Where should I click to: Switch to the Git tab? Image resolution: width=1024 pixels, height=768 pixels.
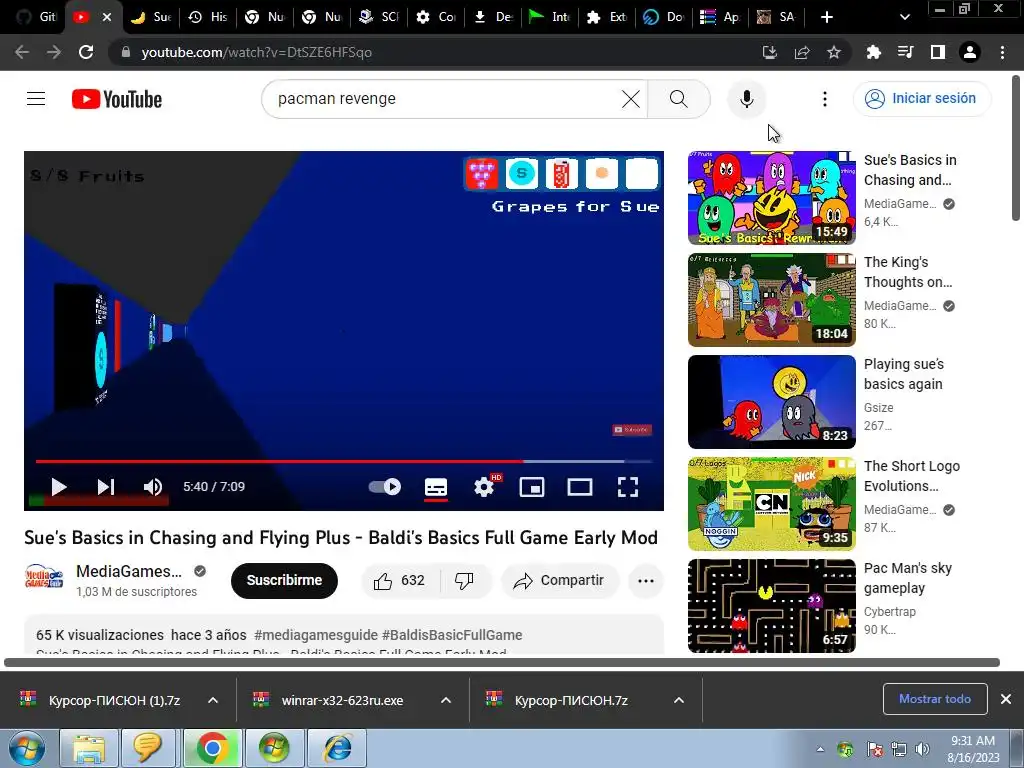[x=37, y=17]
